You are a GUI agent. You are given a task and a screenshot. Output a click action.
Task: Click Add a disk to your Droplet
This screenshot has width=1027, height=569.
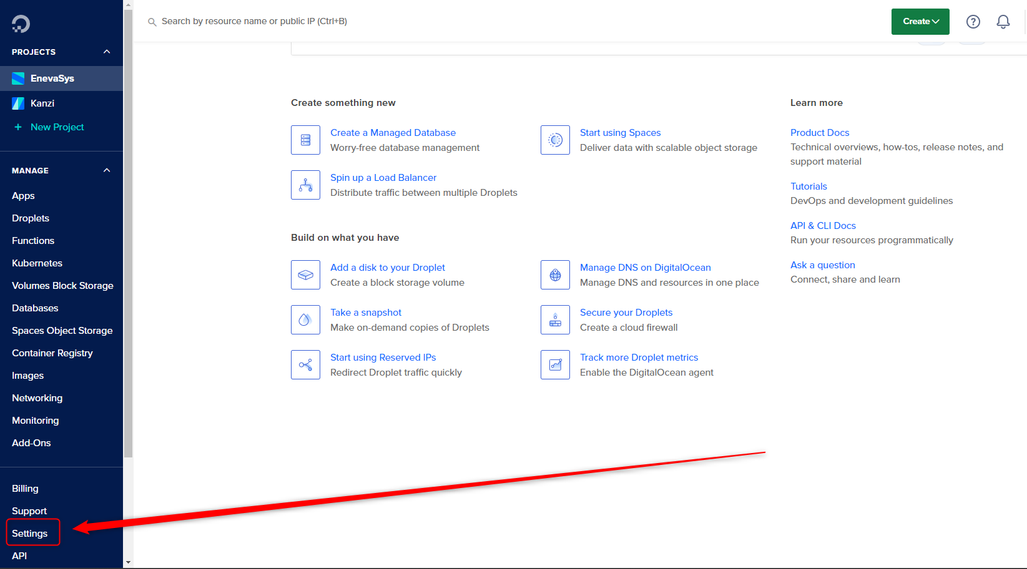pos(388,267)
